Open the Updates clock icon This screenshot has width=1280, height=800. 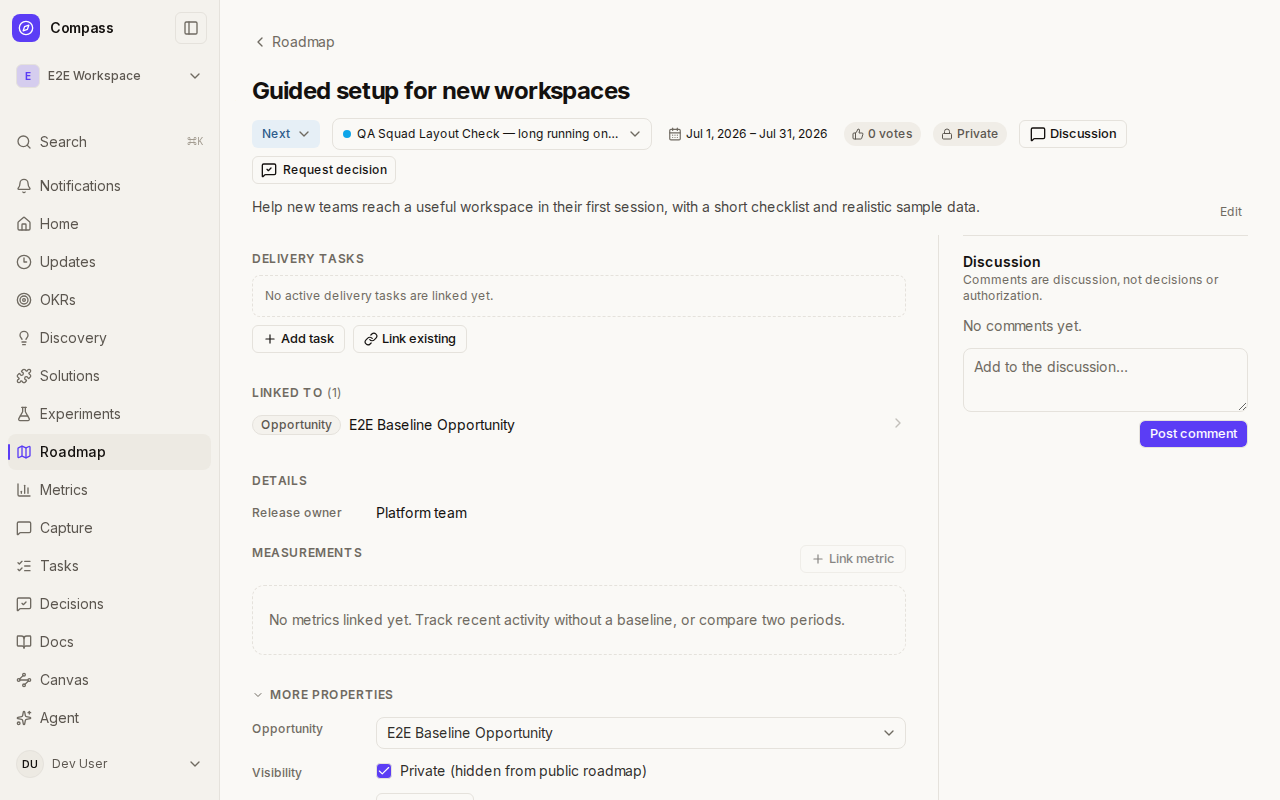click(24, 262)
